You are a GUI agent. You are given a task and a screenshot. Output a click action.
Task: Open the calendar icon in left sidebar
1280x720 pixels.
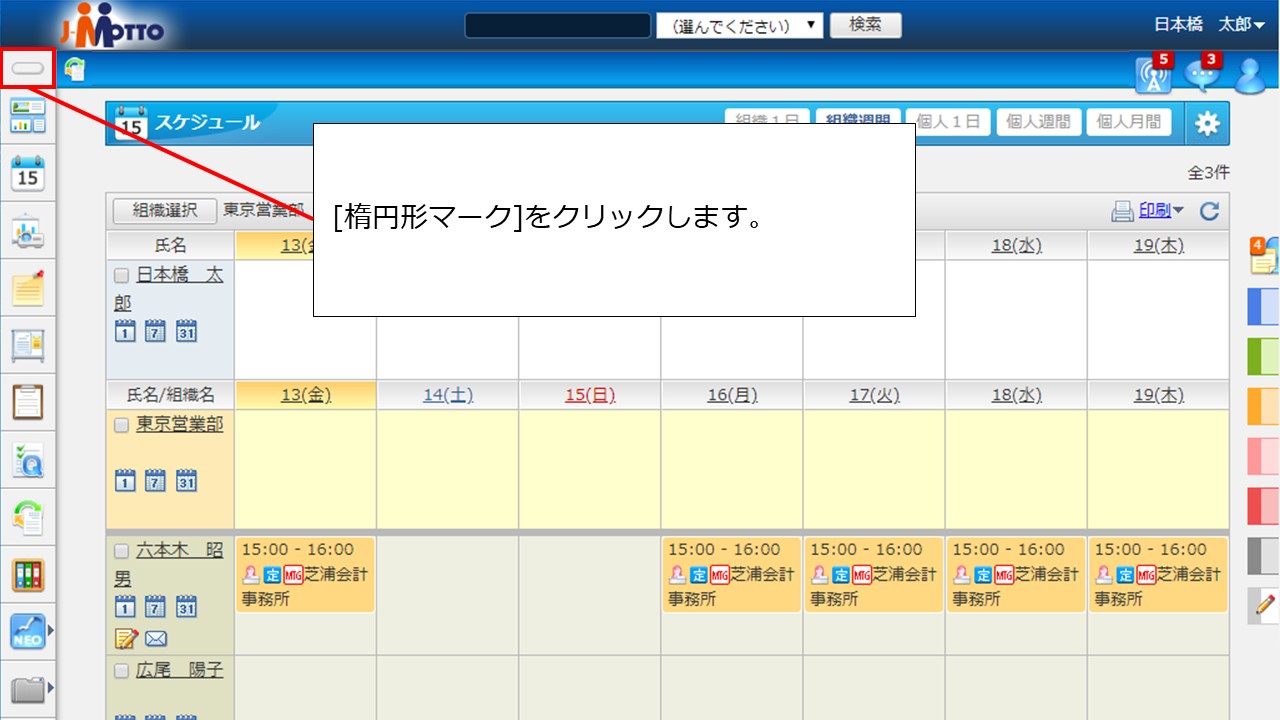coord(28,173)
